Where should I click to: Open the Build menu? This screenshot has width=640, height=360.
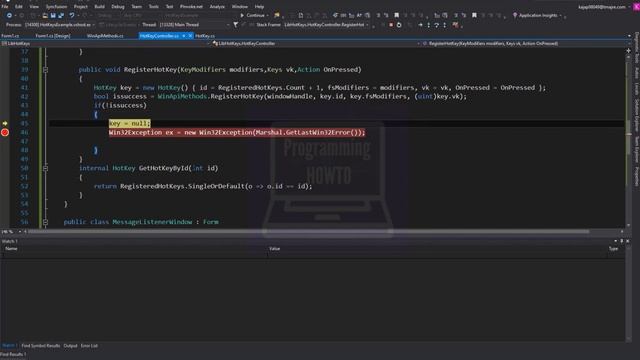(x=99, y=7)
